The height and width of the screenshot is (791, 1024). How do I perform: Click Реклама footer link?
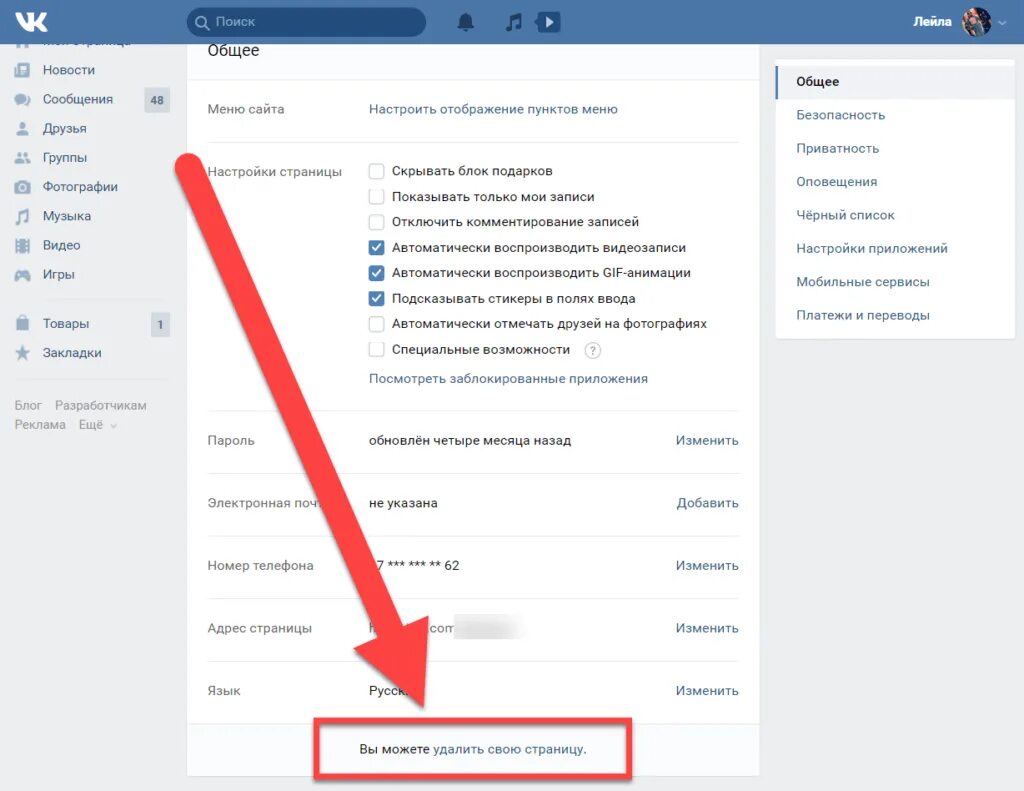40,425
